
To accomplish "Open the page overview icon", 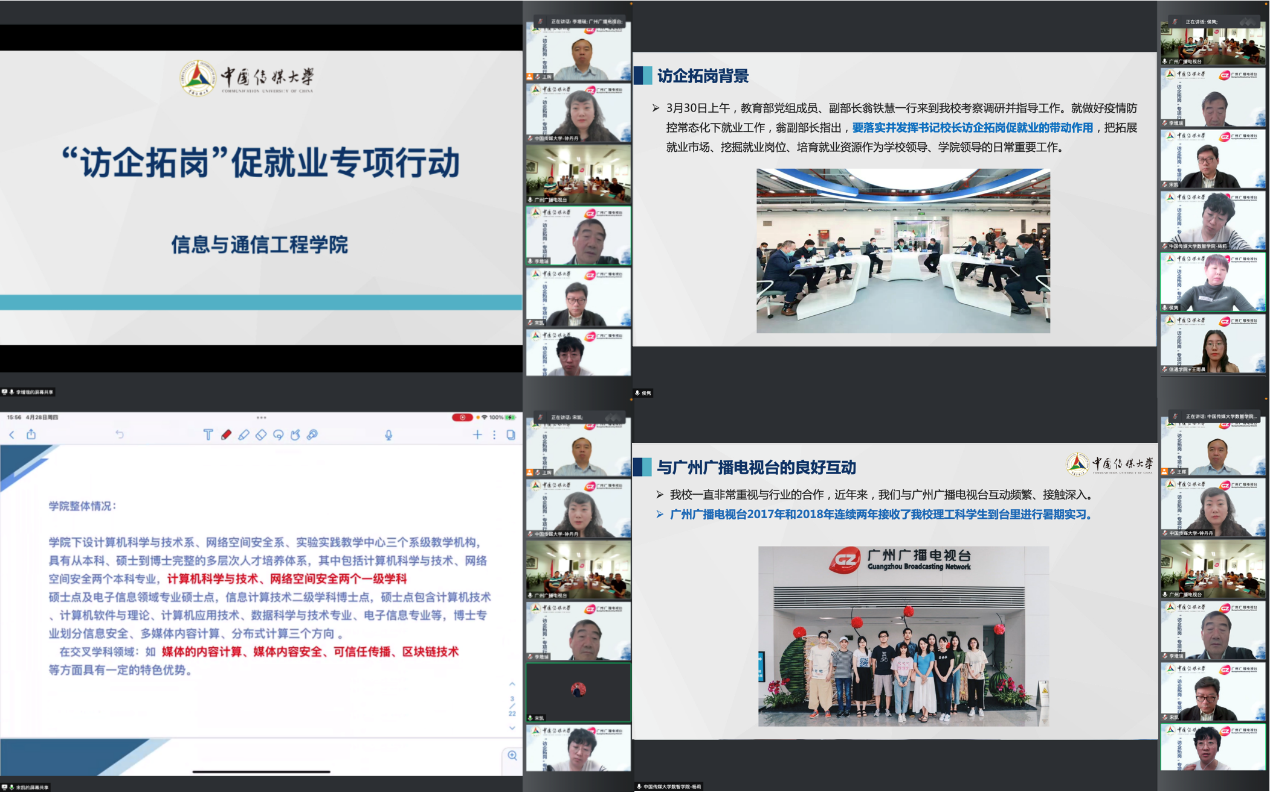I will pyautogui.click(x=510, y=435).
